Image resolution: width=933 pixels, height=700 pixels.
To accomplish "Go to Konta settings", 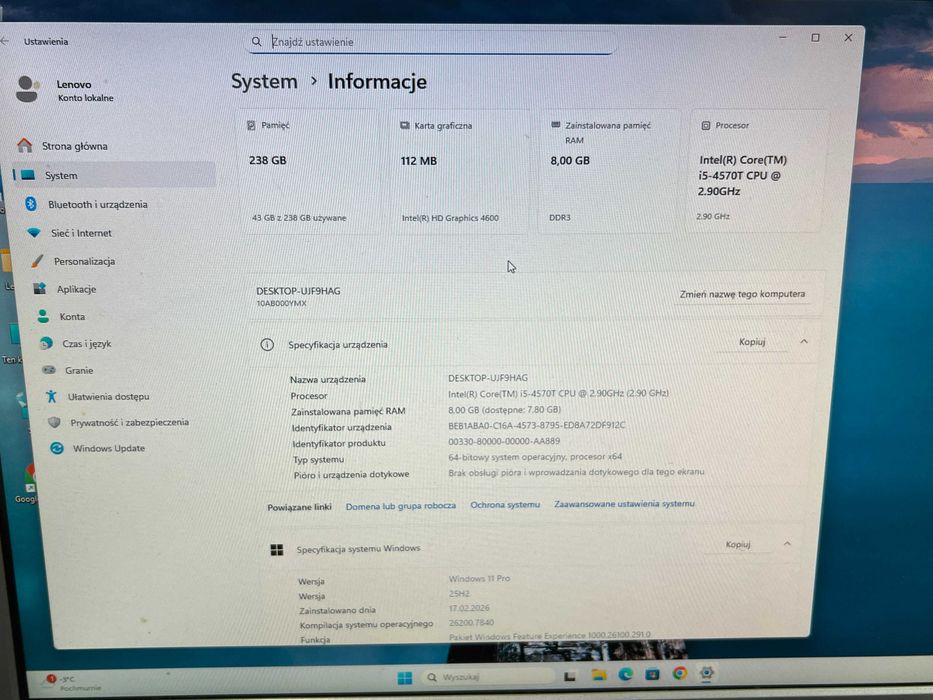I will tap(72, 317).
